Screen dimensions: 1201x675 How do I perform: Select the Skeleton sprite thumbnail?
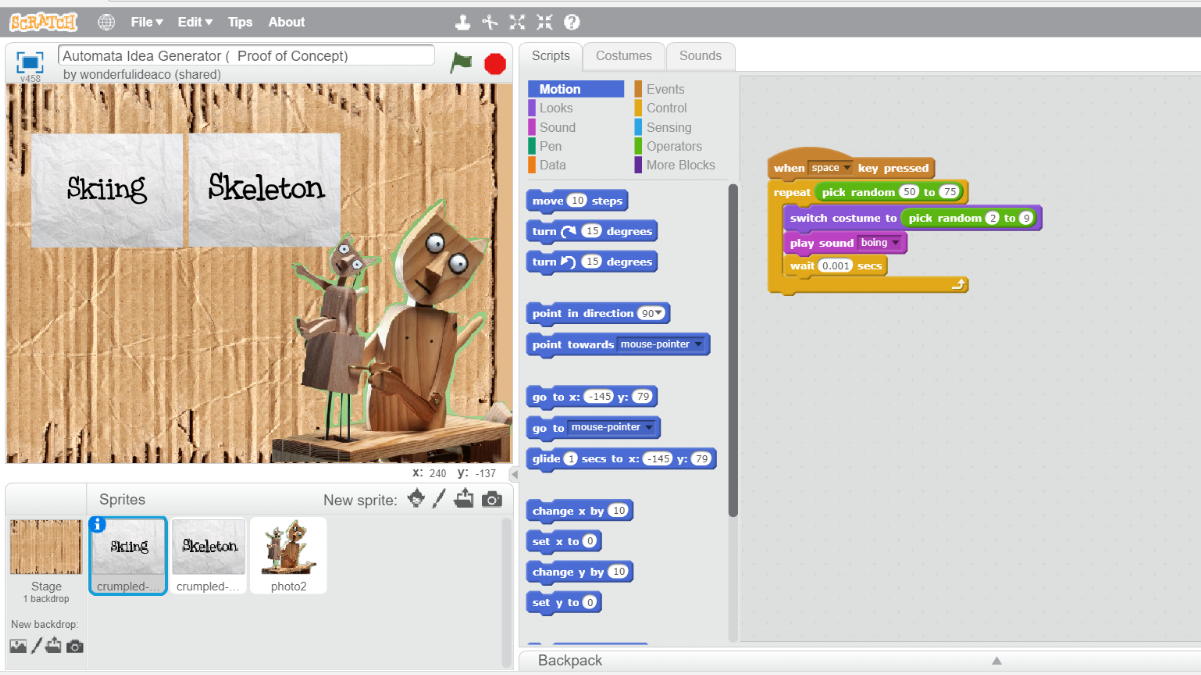pyautogui.click(x=208, y=552)
